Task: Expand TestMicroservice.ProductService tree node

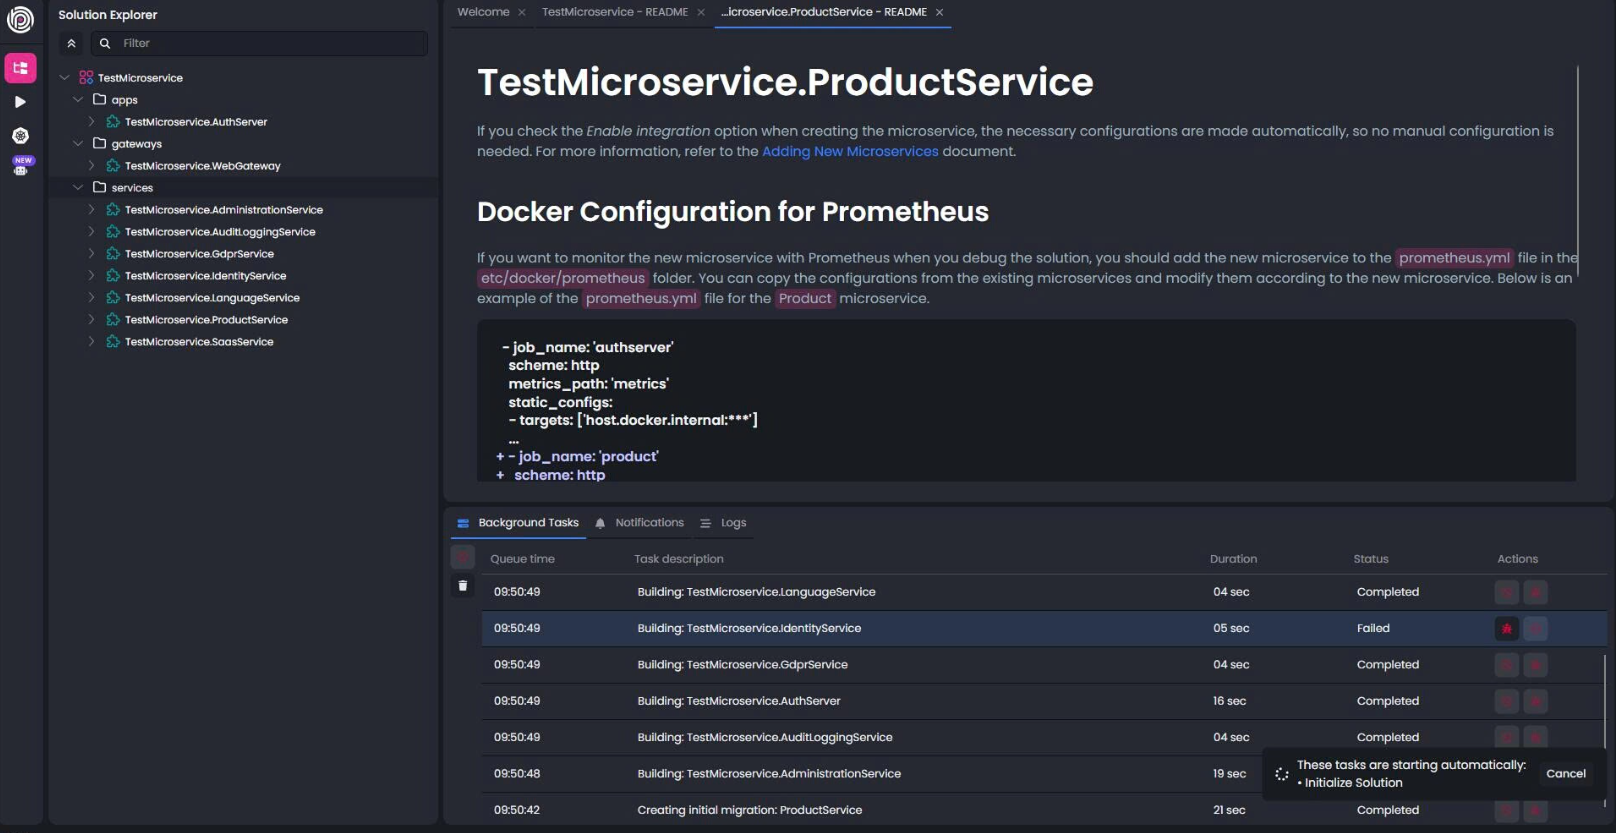Action: coord(92,320)
